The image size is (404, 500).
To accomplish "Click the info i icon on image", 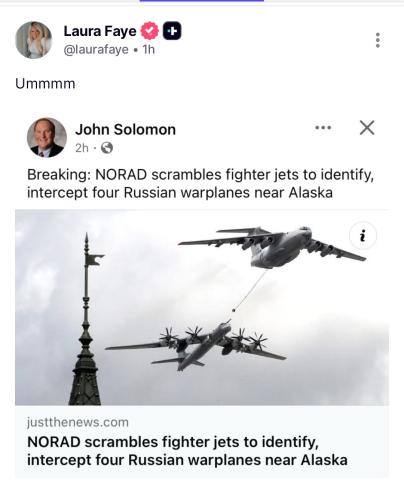I will 363,236.
